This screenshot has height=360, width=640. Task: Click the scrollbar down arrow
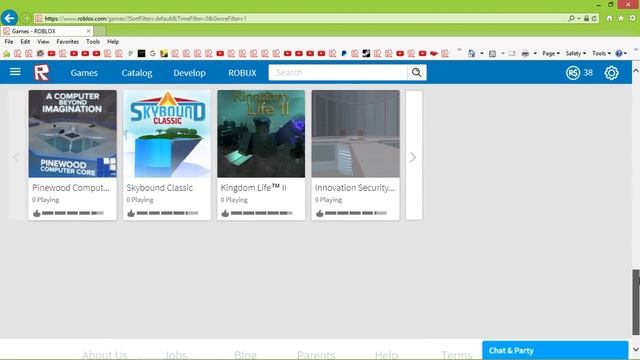point(636,350)
